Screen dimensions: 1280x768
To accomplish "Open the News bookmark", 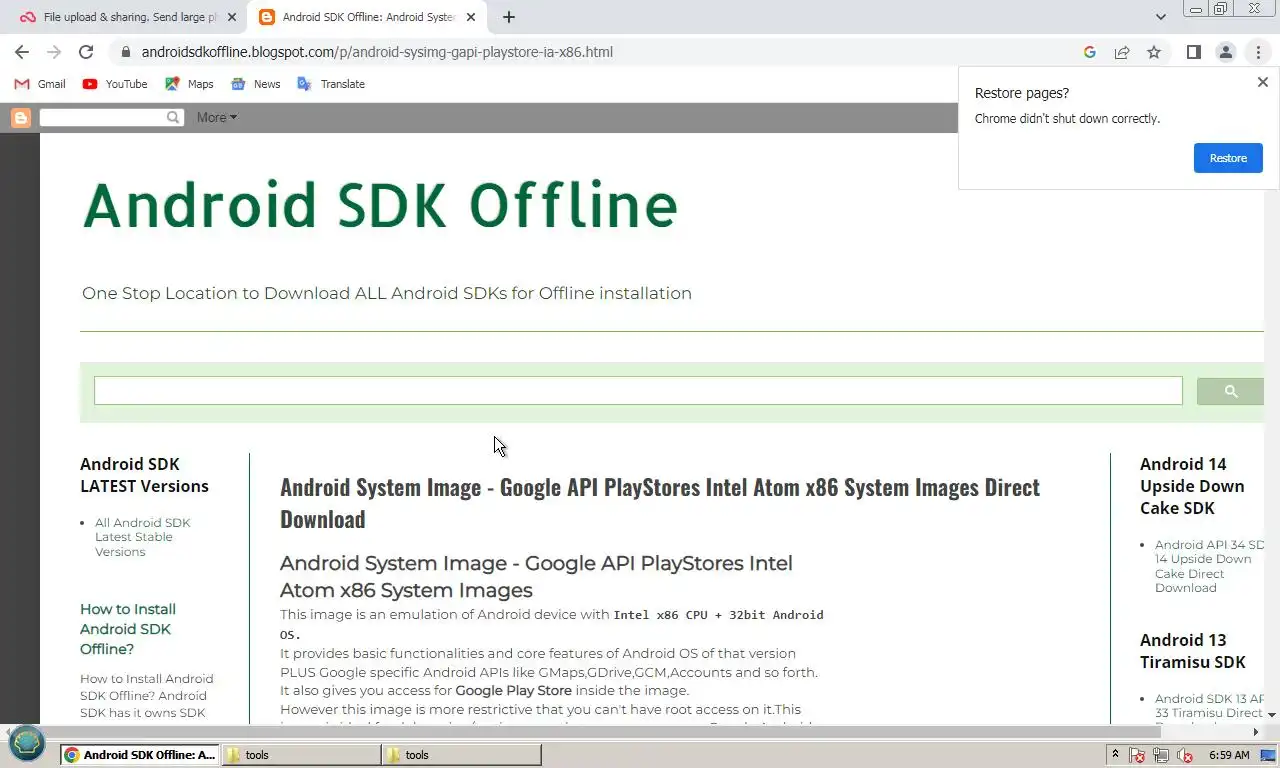I will (255, 84).
